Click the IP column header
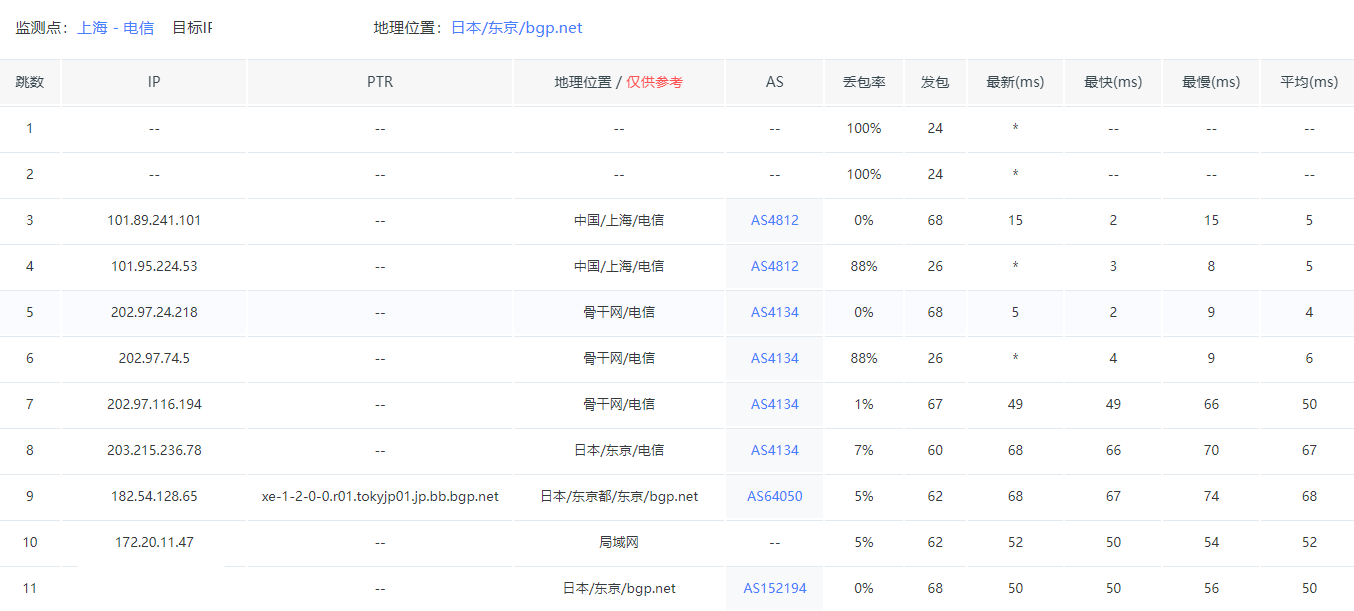Viewport: 1354px width, 611px height. [154, 82]
